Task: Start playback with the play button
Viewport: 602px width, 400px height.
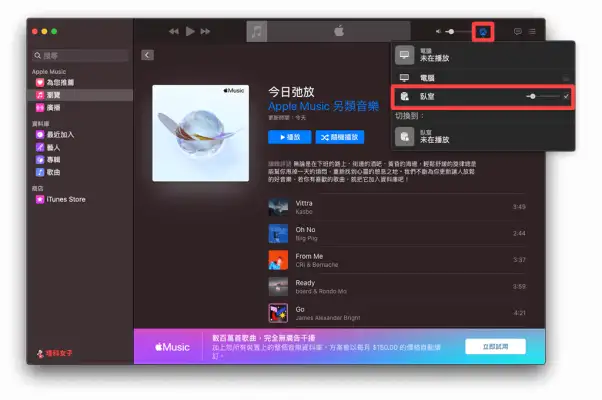Action: click(190, 31)
